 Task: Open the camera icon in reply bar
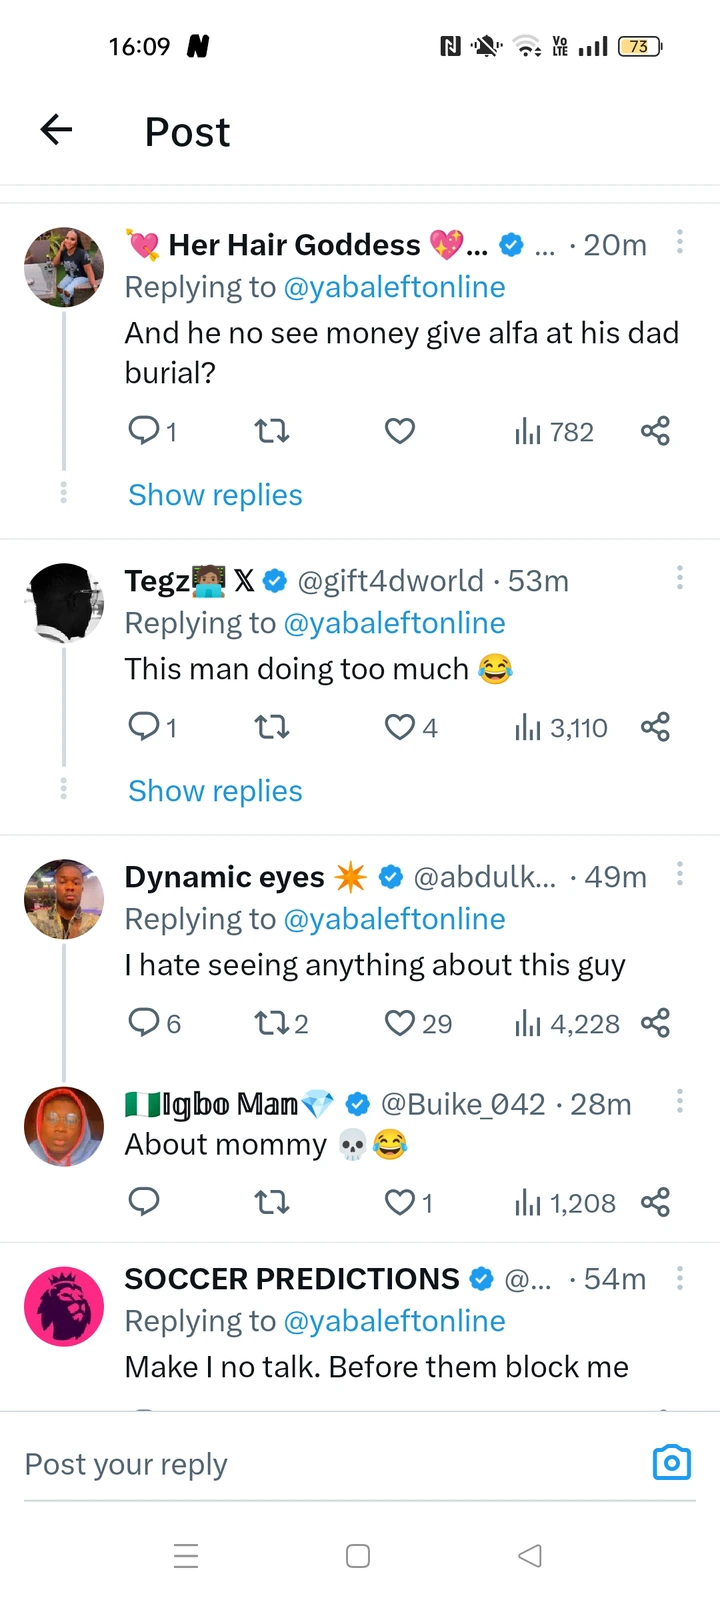[x=671, y=1463]
